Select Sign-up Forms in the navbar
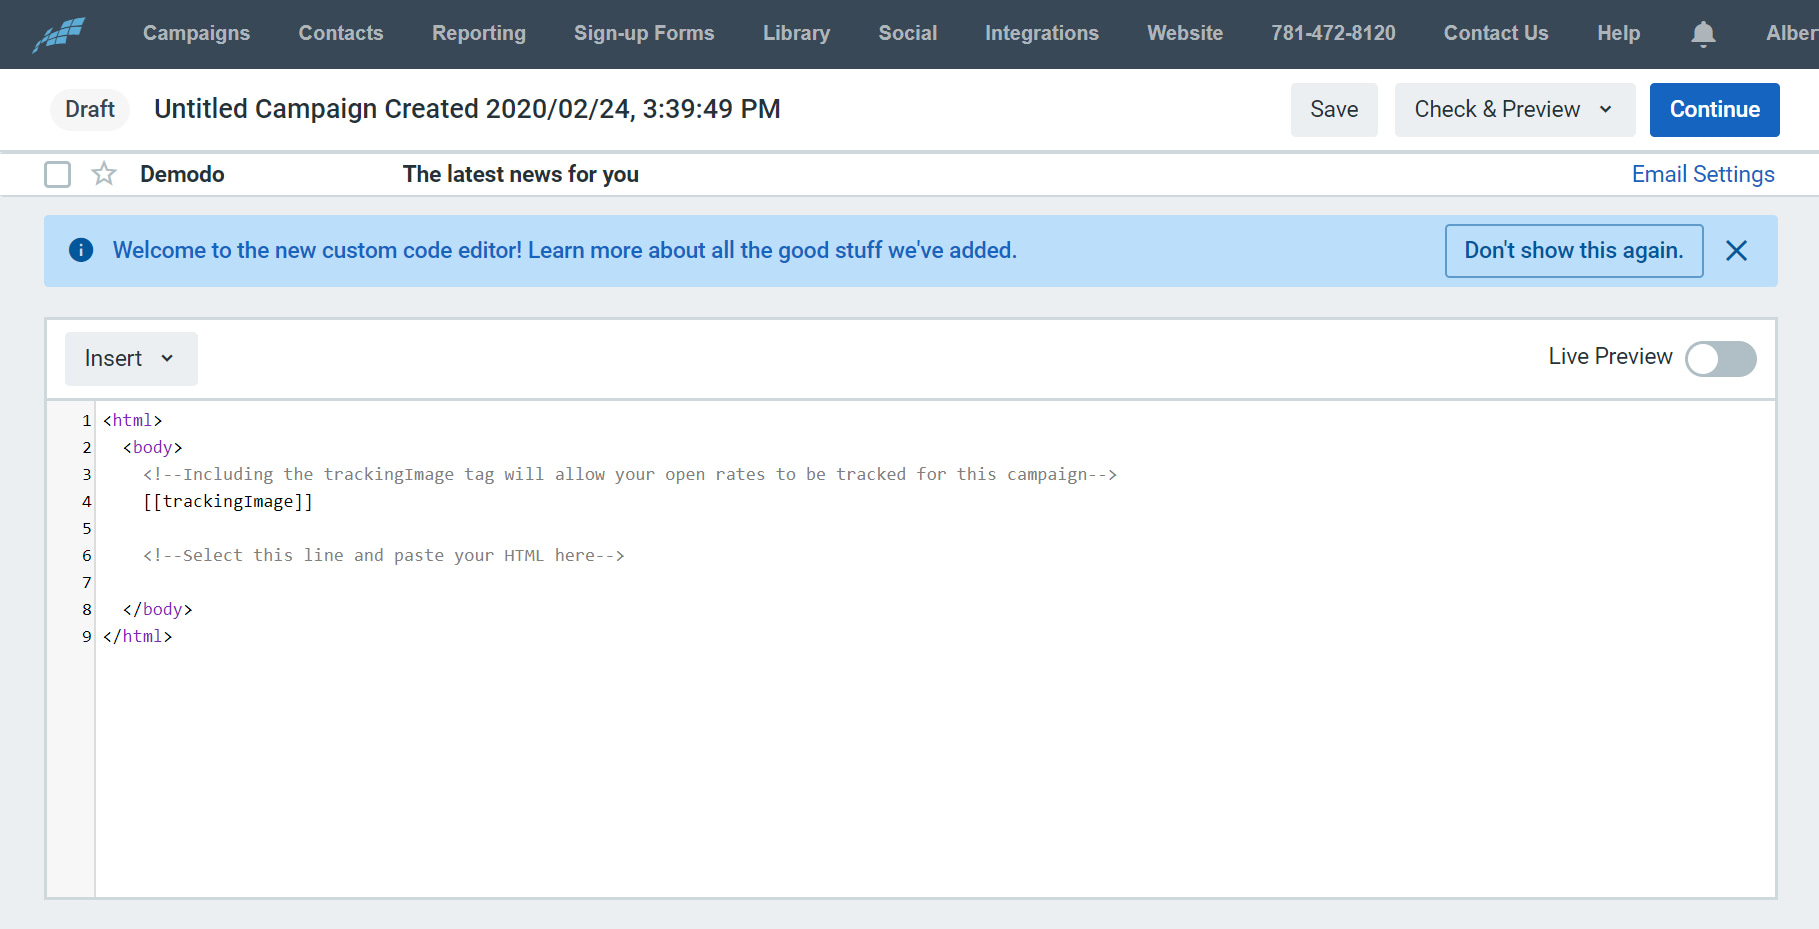Screen dimensions: 1819x929 (644, 33)
